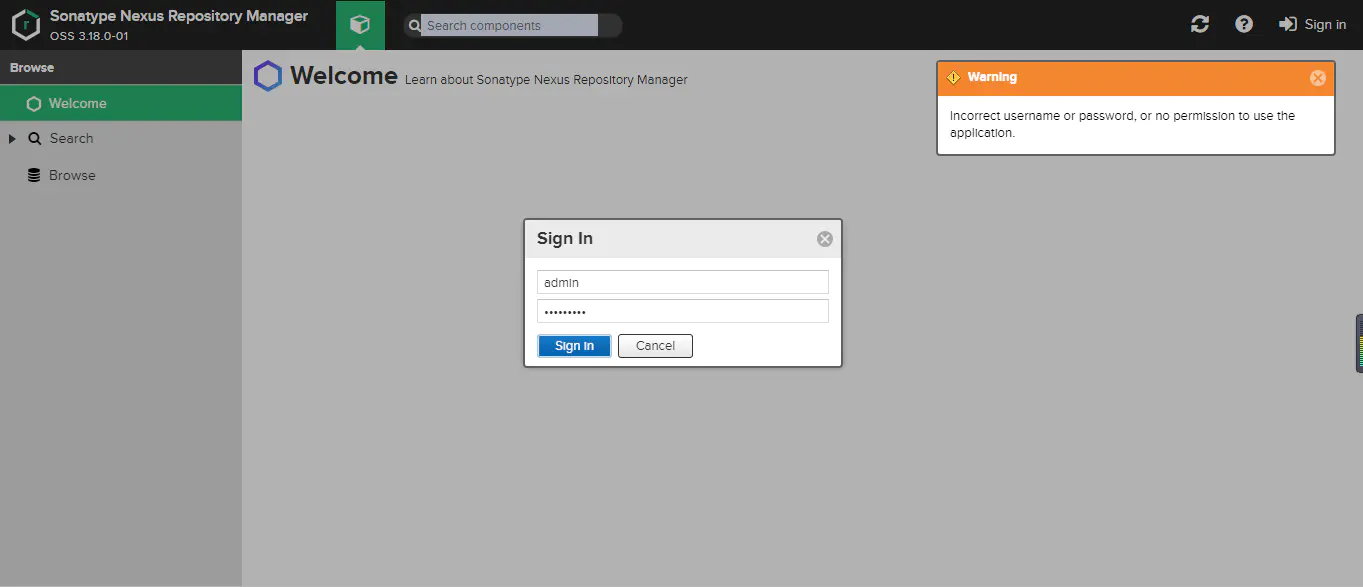Cancel the Sign In dialog
The height and width of the screenshot is (587, 1363).
(x=654, y=345)
